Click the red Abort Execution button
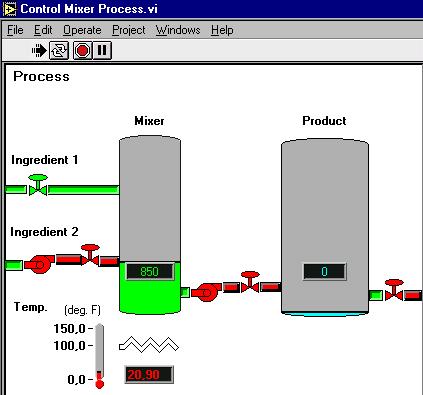 point(82,51)
